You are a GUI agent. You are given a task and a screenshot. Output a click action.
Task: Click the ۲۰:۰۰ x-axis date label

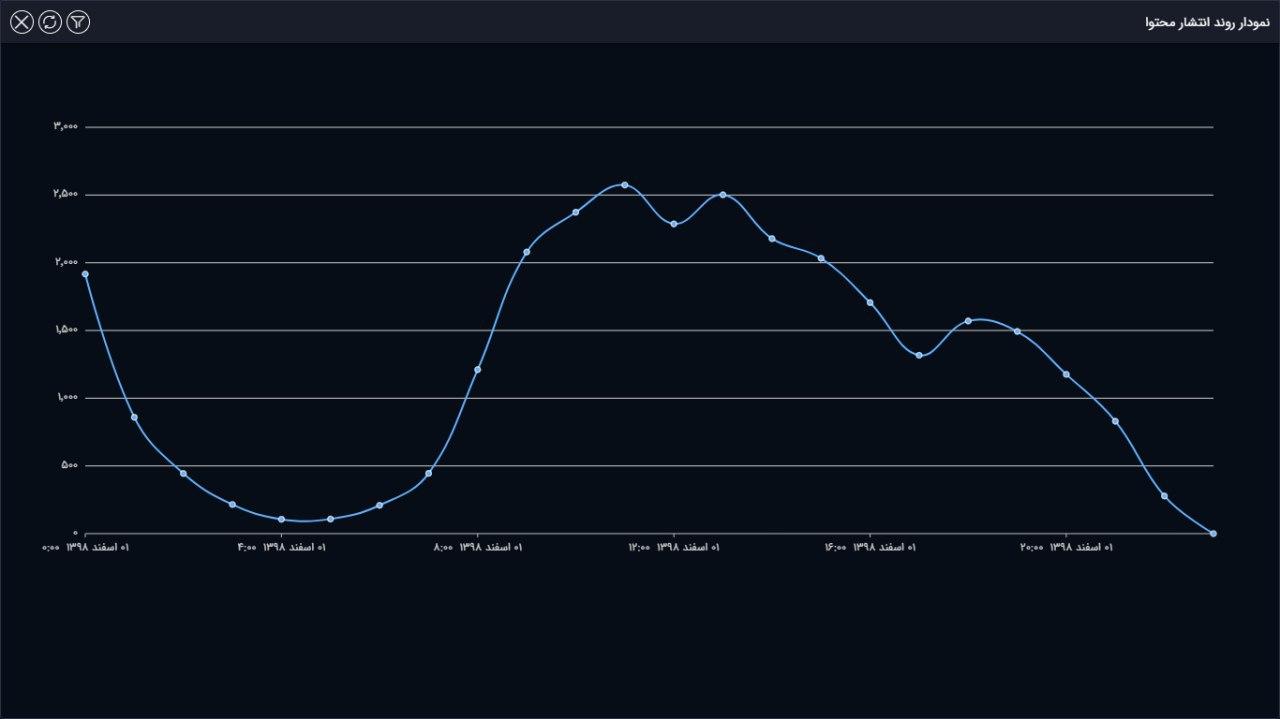1066,547
